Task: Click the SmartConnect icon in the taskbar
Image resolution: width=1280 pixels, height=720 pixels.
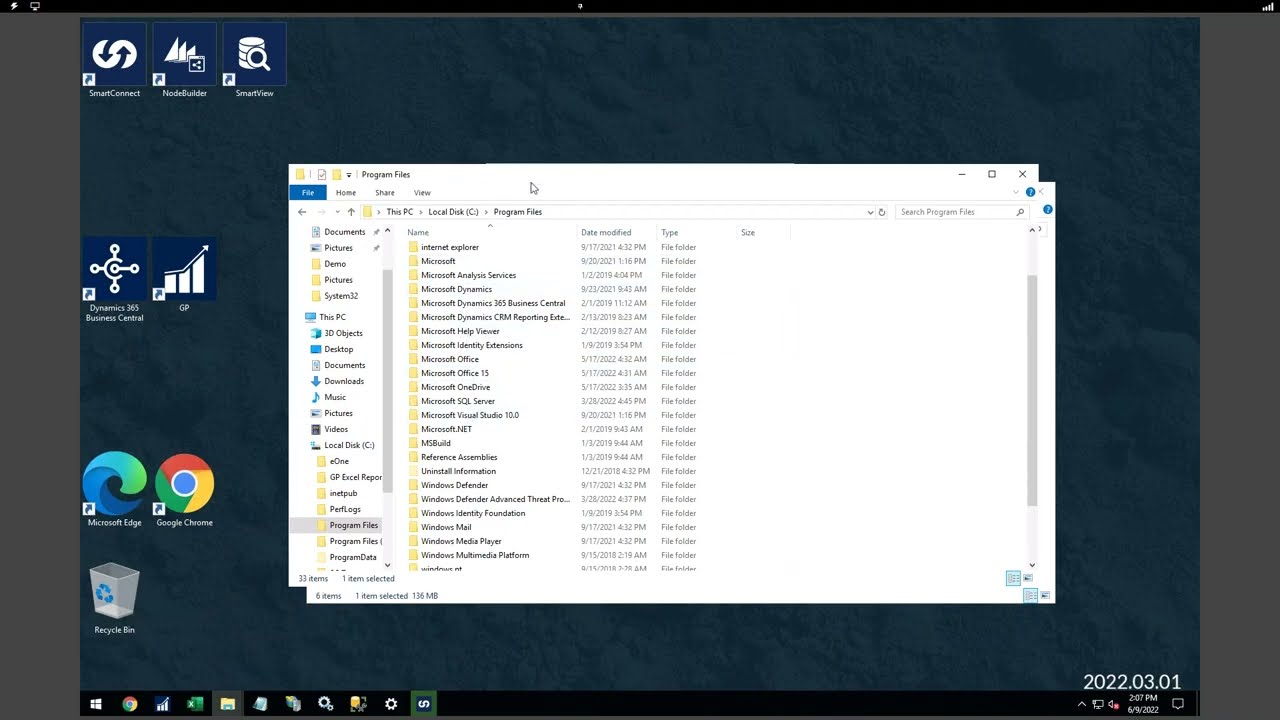Action: tap(424, 704)
